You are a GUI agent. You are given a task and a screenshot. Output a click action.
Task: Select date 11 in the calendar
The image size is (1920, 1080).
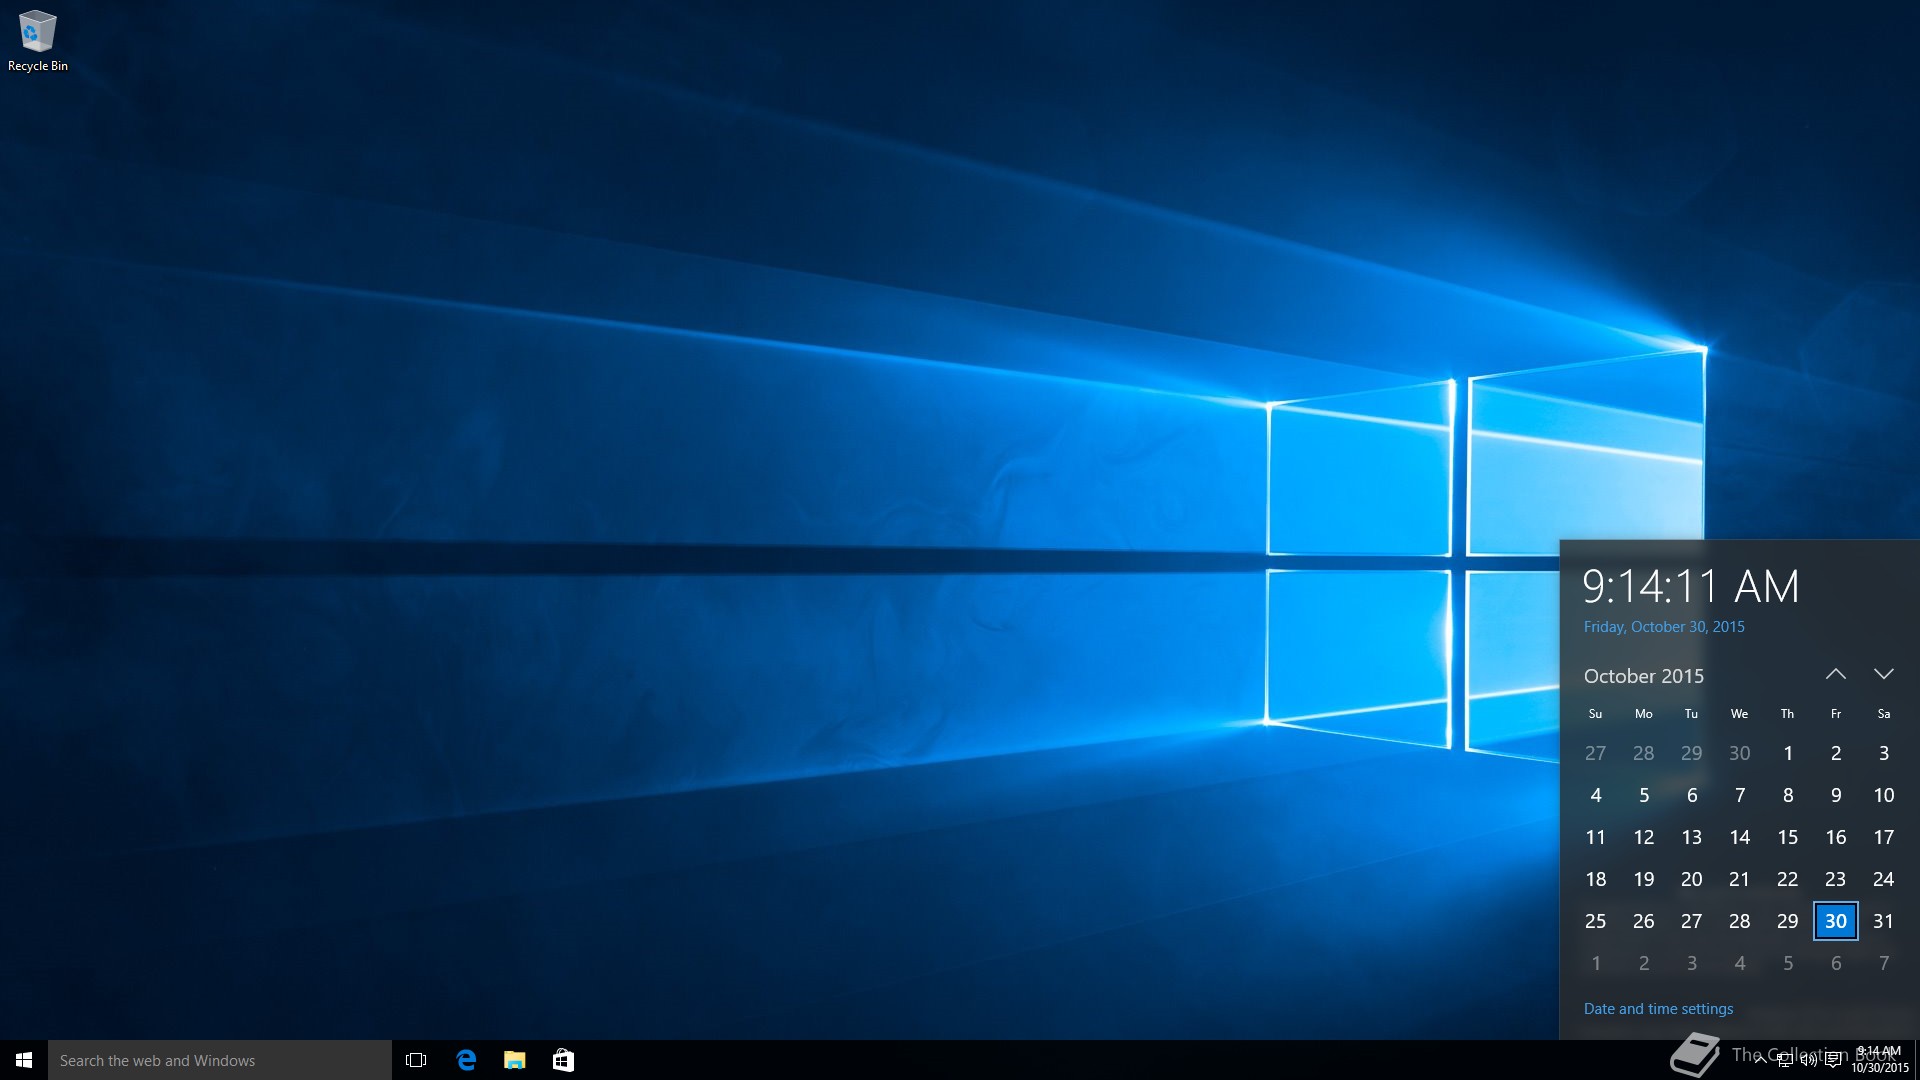pyautogui.click(x=1596, y=837)
